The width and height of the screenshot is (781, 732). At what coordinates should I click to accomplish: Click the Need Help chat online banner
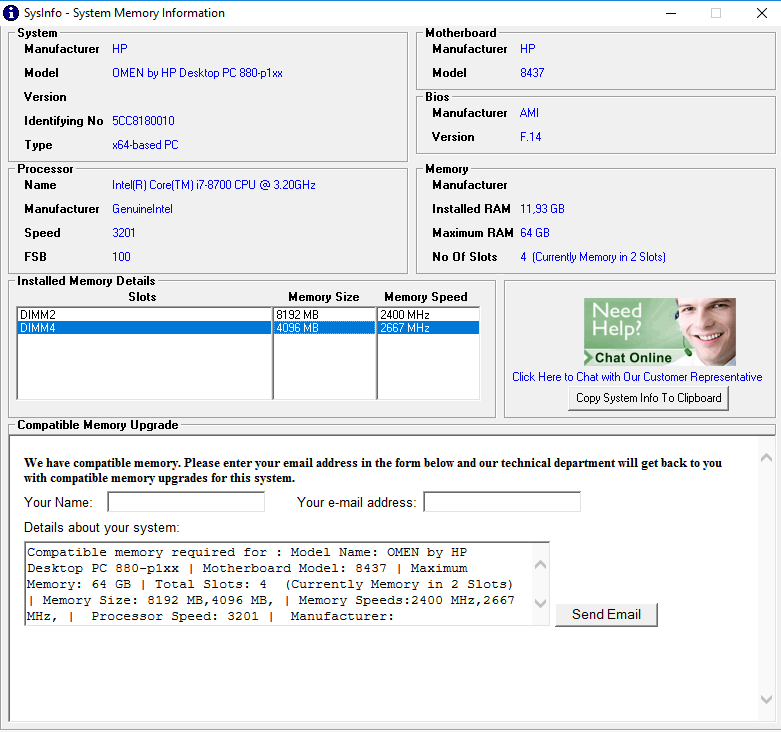click(x=659, y=332)
